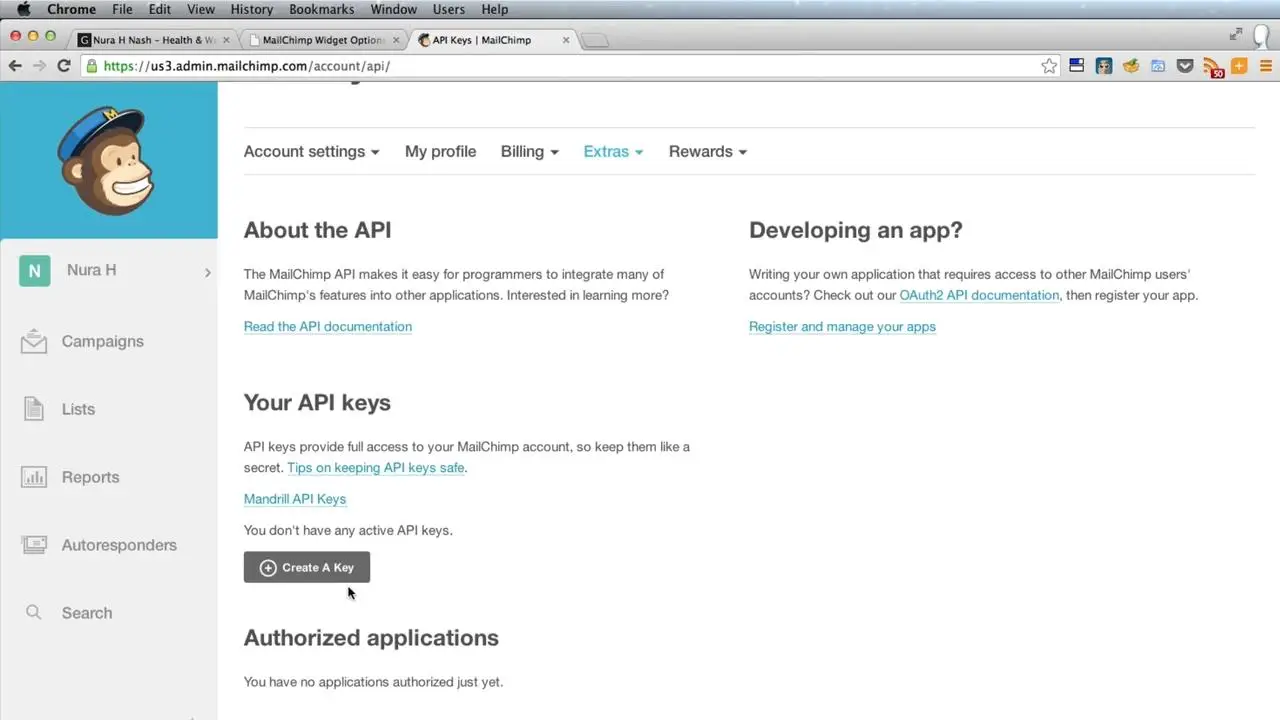Expand the Nura H account chevron
Viewport: 1280px width, 720px height.
pyautogui.click(x=207, y=272)
